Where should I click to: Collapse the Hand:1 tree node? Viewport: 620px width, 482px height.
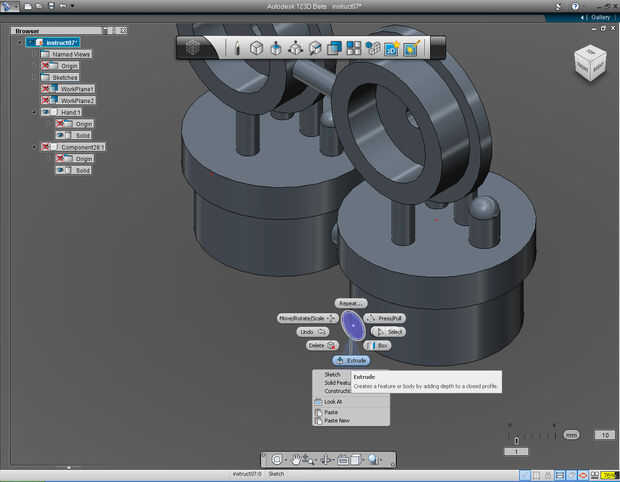(x=34, y=112)
